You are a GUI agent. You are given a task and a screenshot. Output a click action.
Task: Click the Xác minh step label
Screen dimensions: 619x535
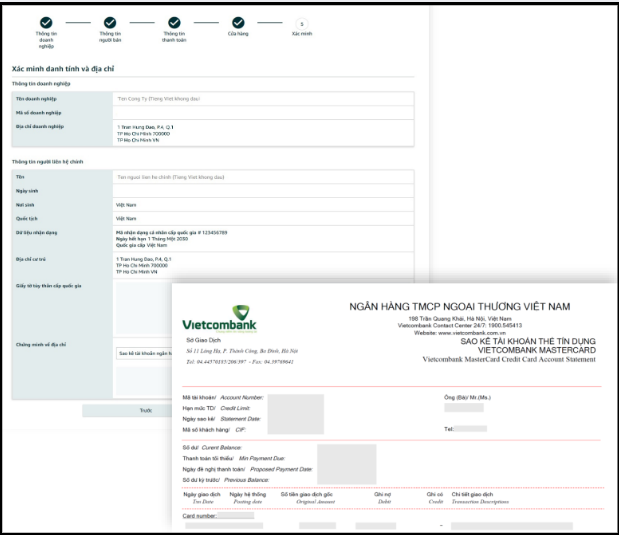(x=302, y=34)
